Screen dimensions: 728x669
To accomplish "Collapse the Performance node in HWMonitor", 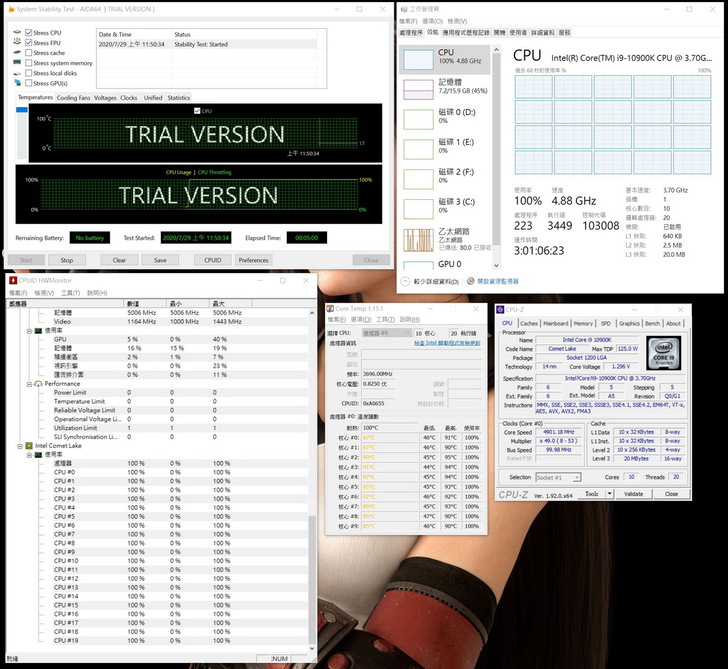I will (29, 383).
